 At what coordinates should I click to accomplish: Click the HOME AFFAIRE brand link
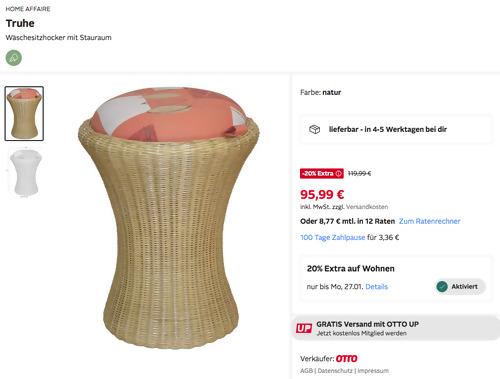click(28, 9)
